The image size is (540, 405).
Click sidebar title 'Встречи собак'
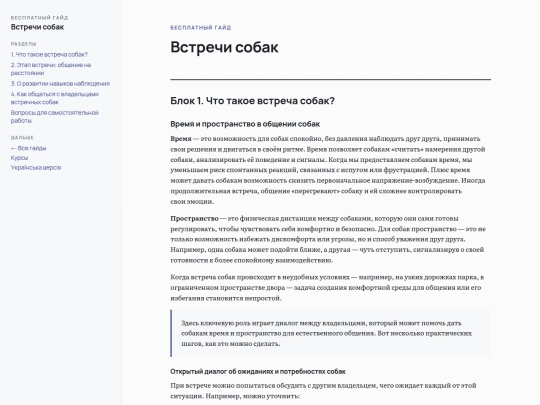[37, 27]
